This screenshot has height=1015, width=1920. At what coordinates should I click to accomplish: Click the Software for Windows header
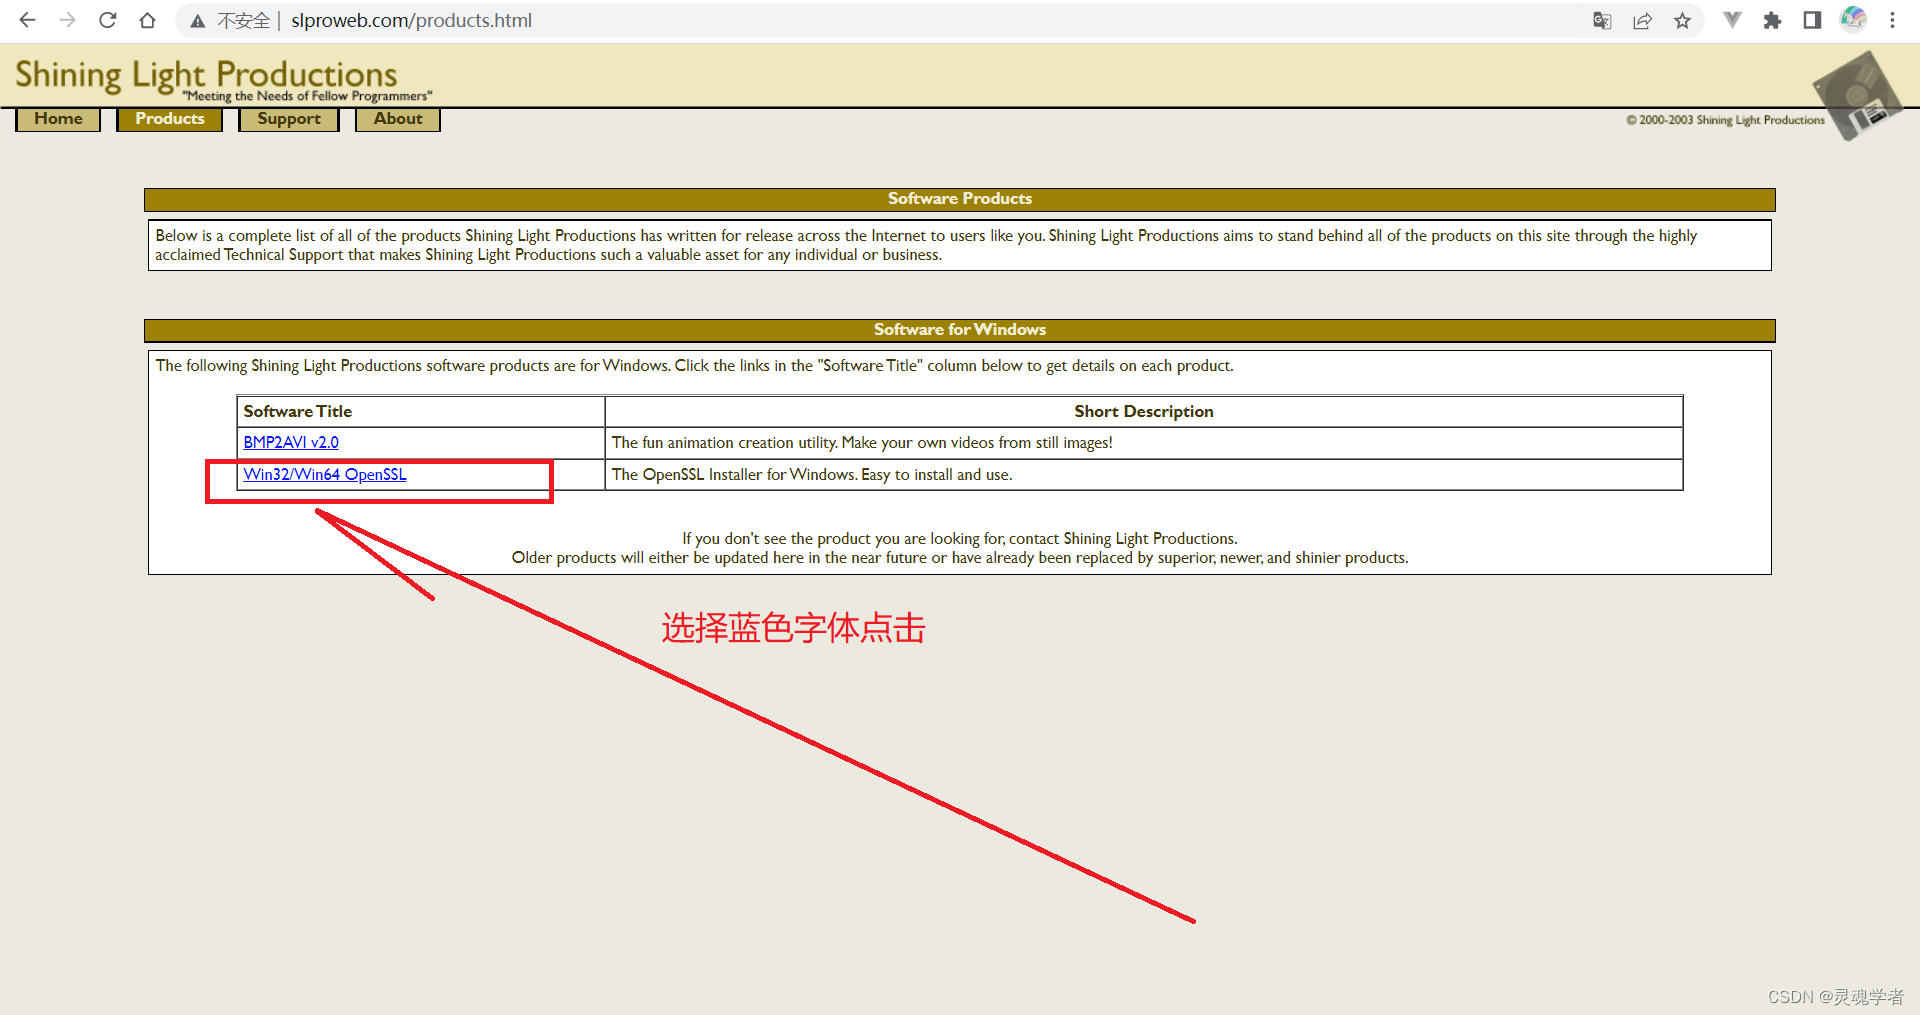point(960,330)
